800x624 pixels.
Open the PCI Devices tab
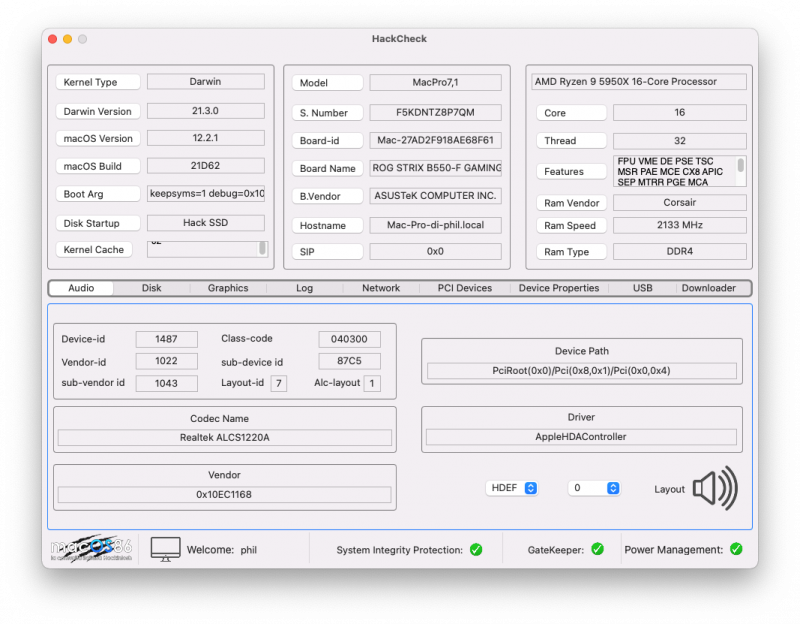(465, 288)
